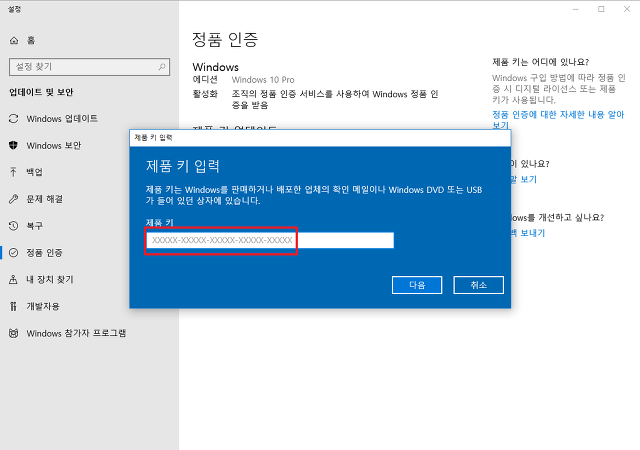Open the 홈 settings page
Image resolution: width=640 pixels, height=450 pixels.
click(31, 40)
